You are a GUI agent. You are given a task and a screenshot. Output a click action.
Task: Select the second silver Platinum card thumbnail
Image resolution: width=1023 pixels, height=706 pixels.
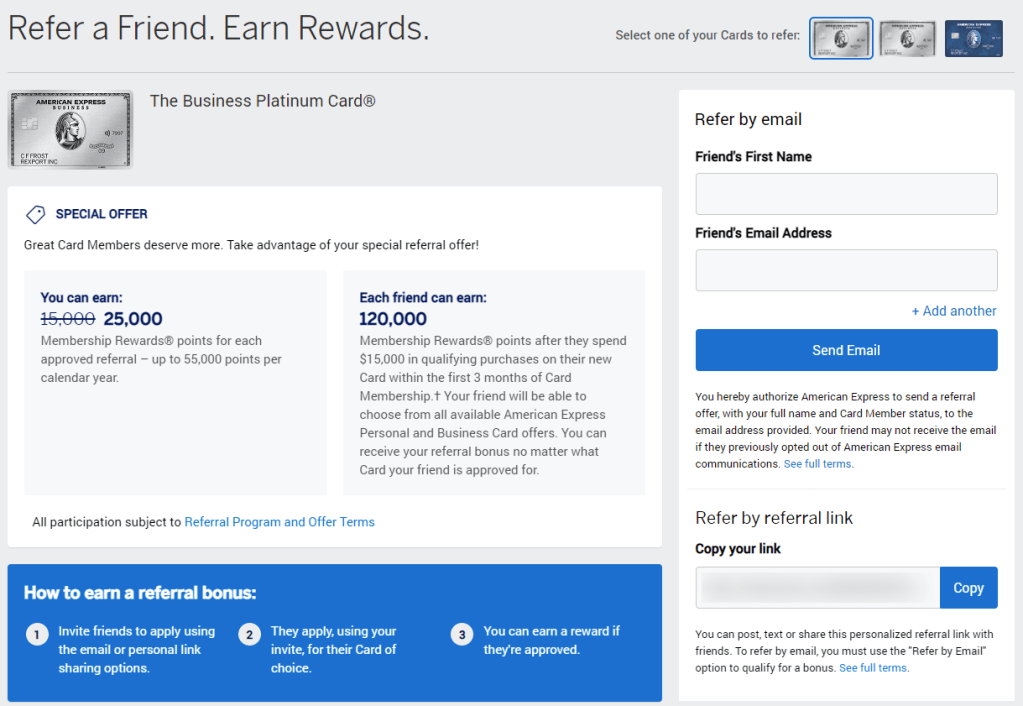click(x=906, y=38)
